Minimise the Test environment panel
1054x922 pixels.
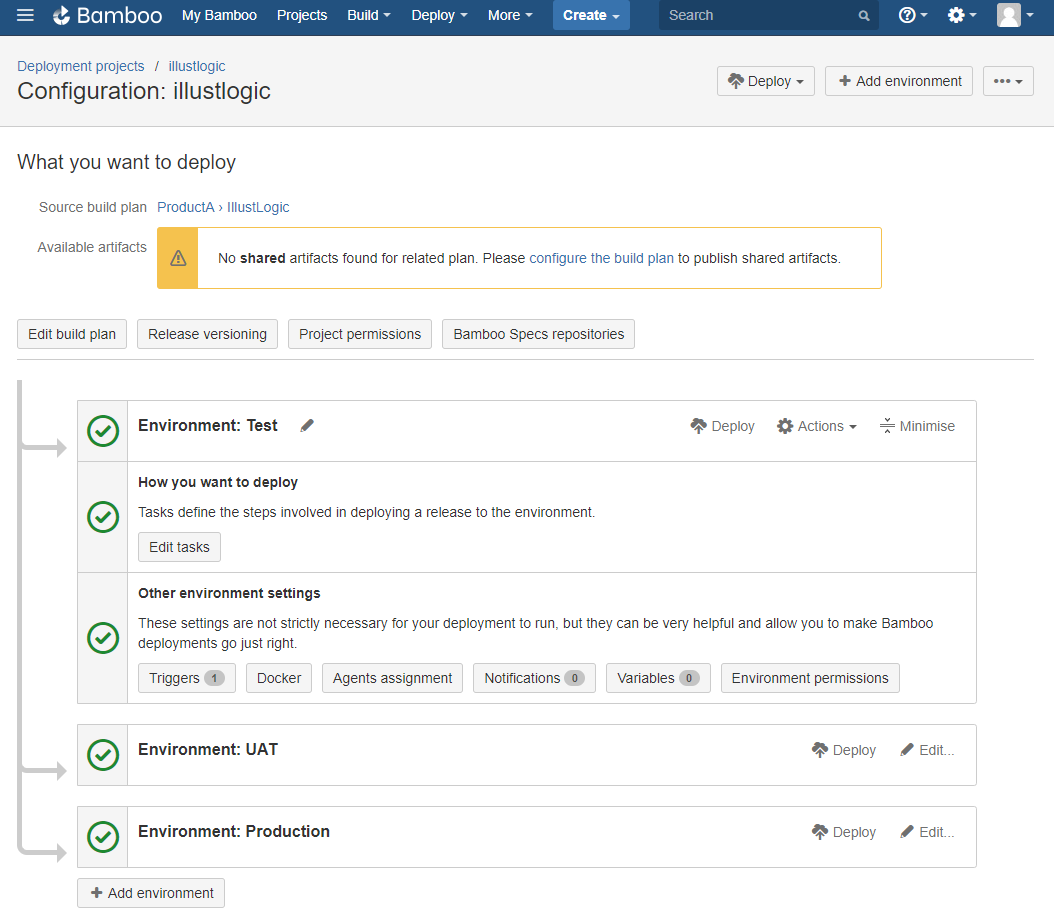click(x=917, y=426)
